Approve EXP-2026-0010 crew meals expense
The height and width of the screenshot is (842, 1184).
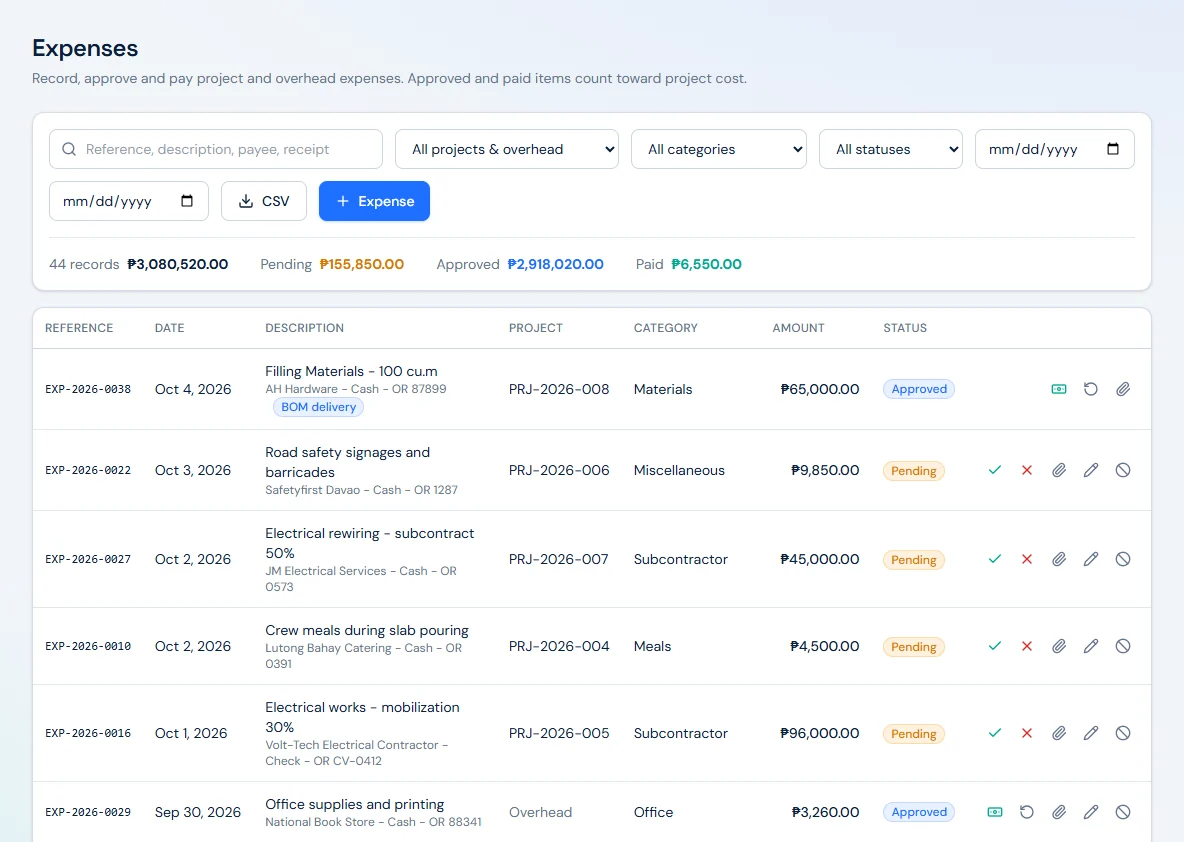point(994,646)
